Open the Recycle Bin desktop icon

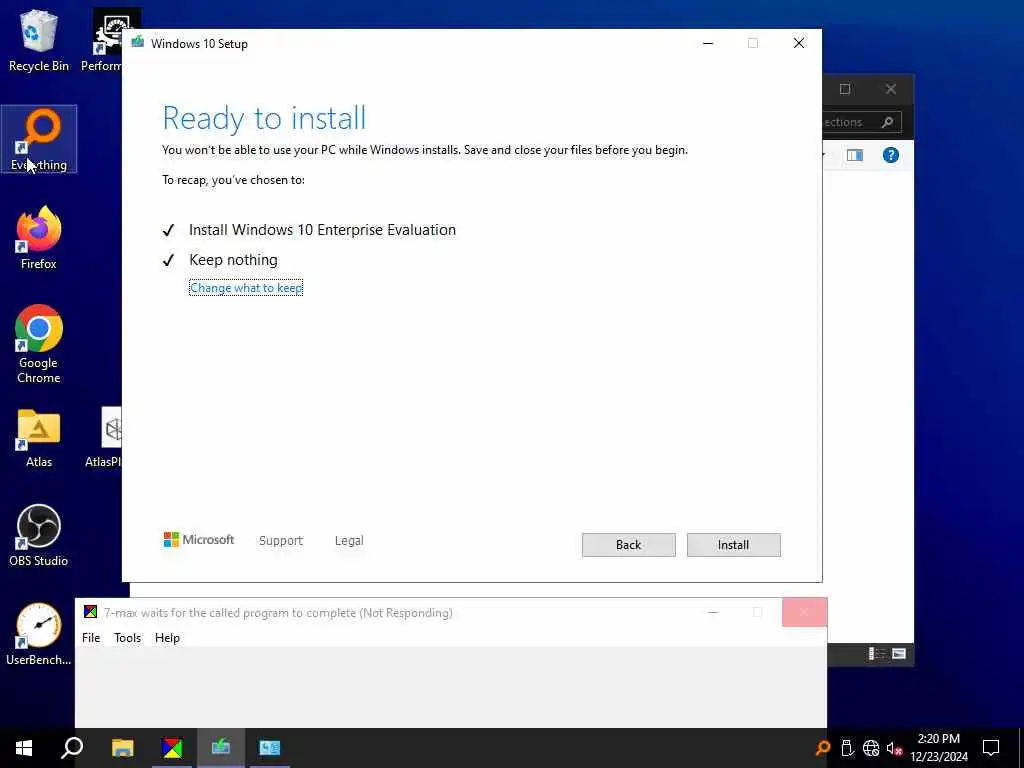[39, 40]
